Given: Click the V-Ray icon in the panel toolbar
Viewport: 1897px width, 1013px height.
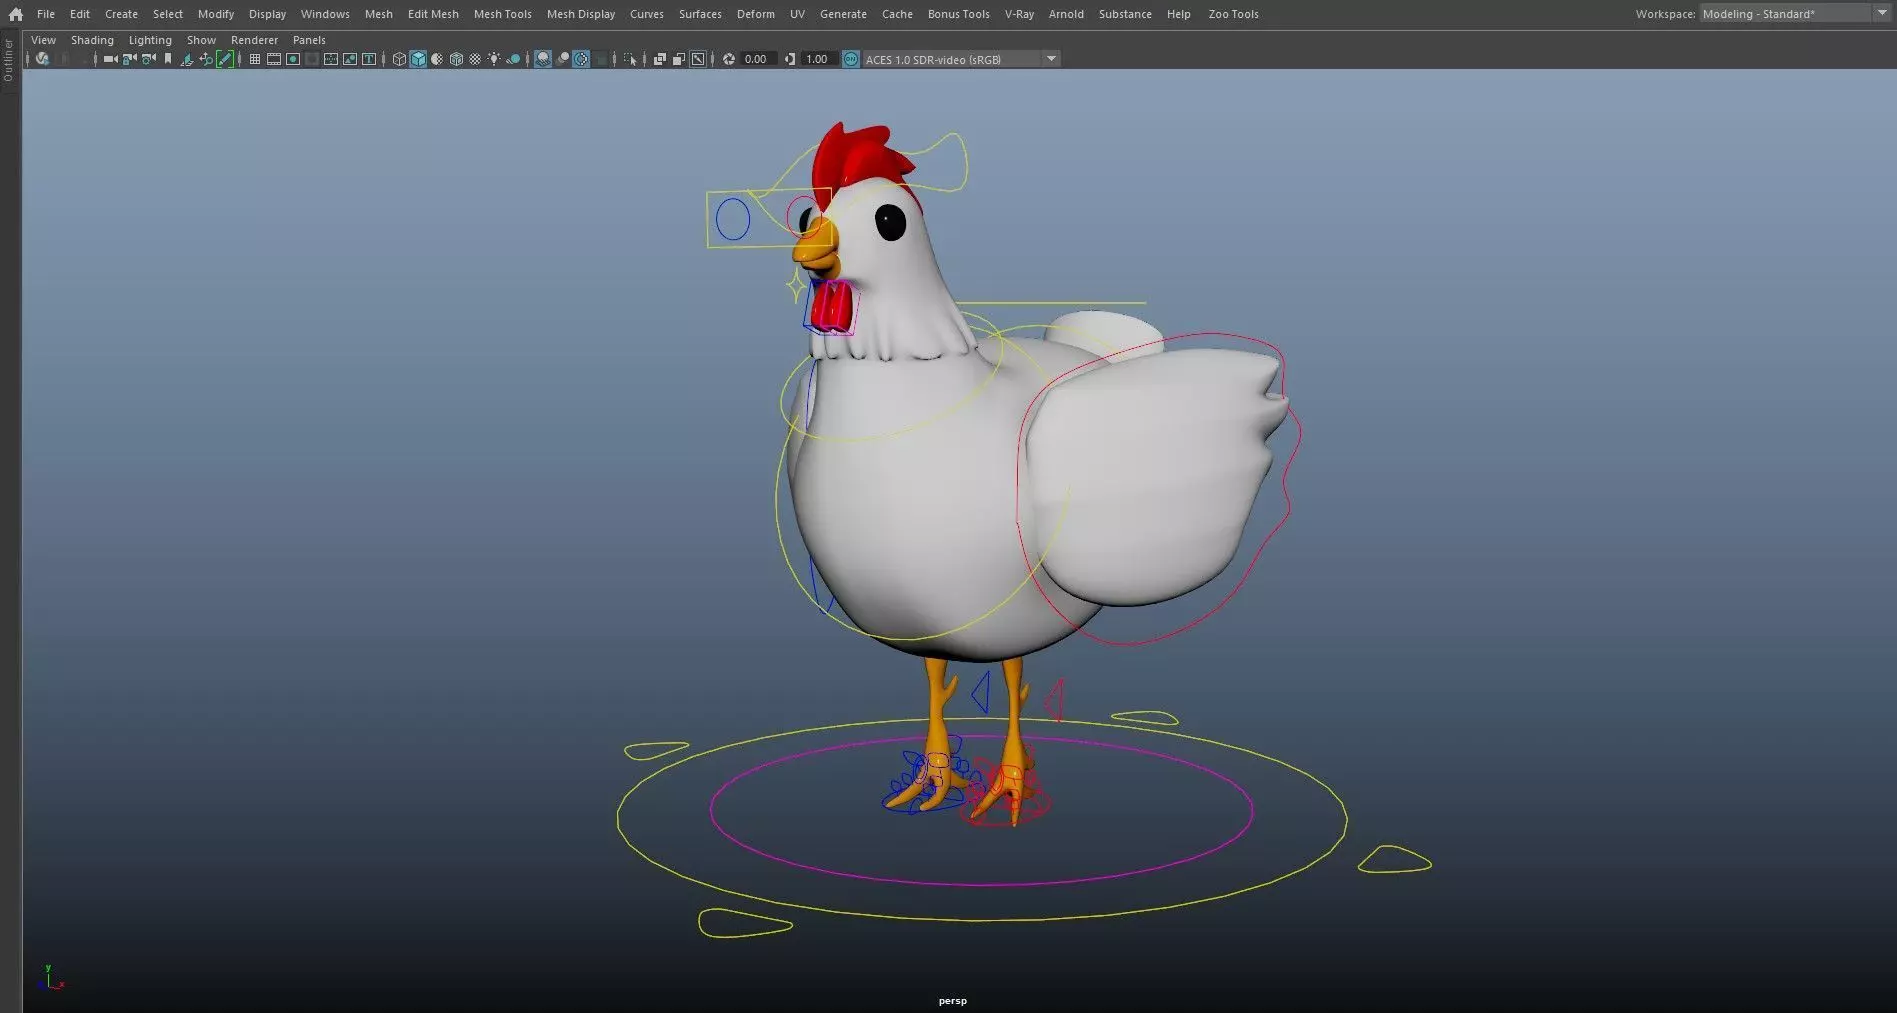Looking at the screenshot, I should coord(41,59).
